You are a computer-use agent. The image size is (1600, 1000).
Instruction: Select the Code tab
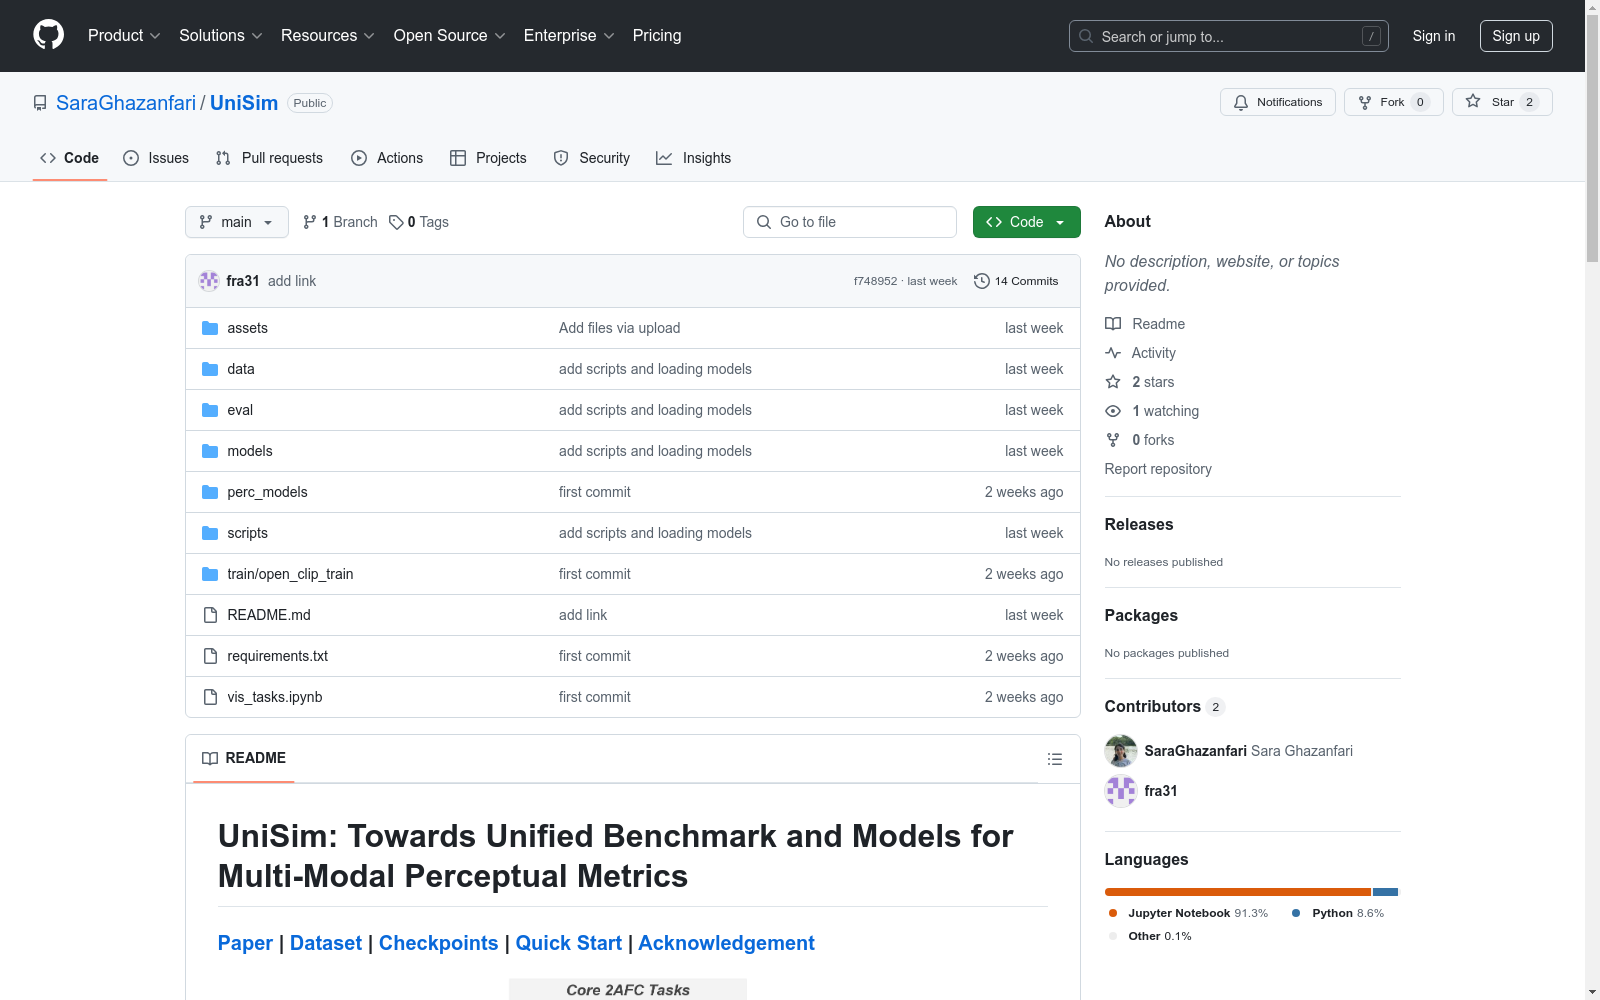click(x=70, y=158)
